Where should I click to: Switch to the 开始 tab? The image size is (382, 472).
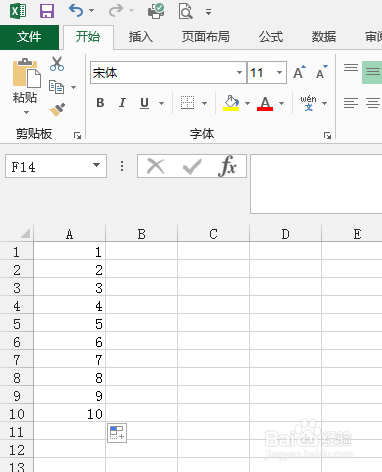tap(88, 37)
